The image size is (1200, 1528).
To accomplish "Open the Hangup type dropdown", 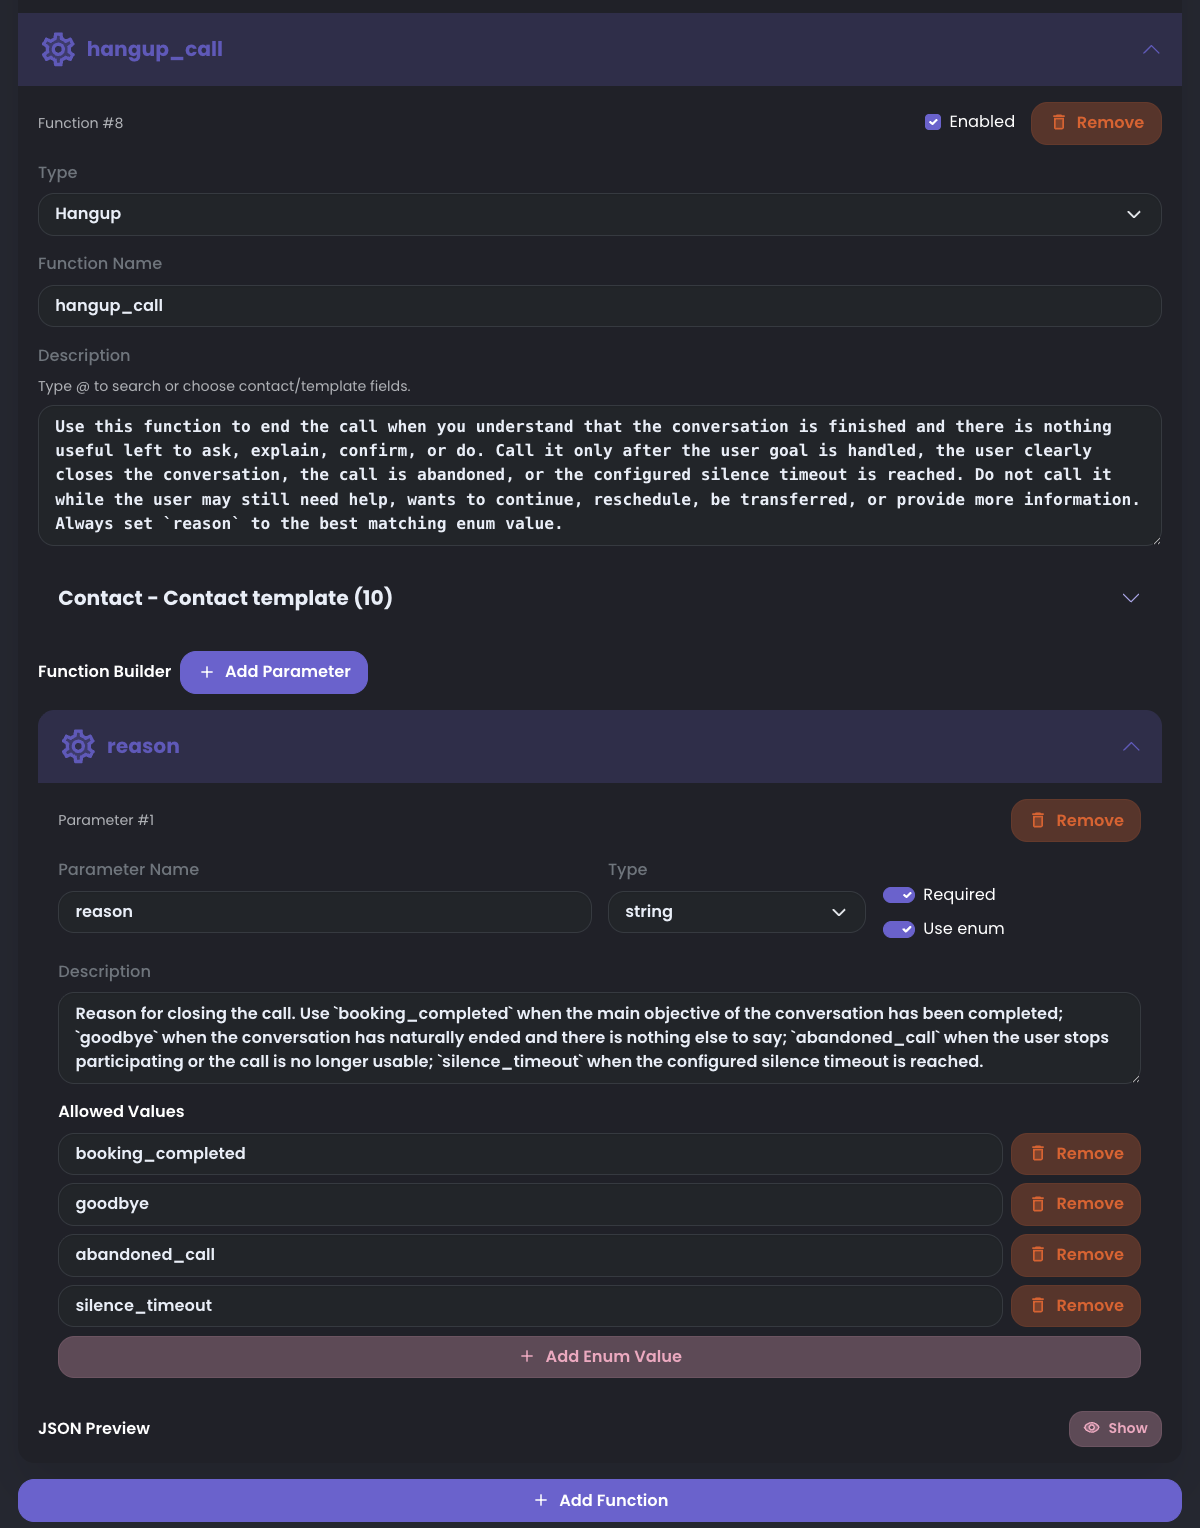I will tap(600, 214).
